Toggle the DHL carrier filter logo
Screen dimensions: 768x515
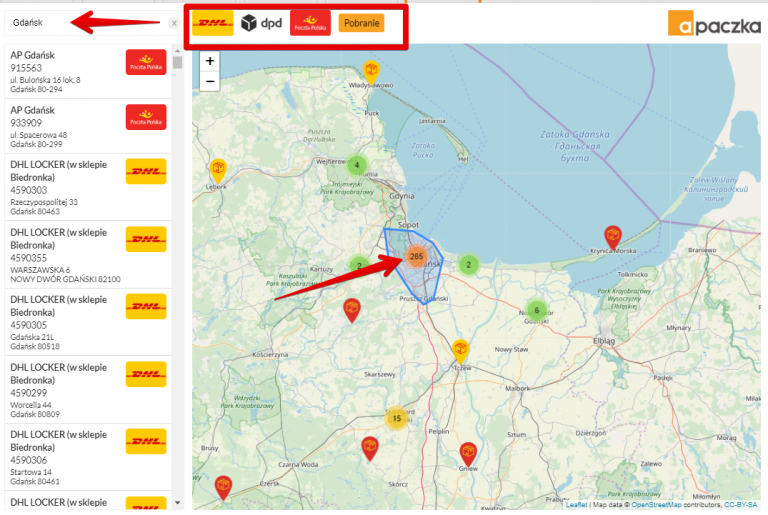point(212,23)
